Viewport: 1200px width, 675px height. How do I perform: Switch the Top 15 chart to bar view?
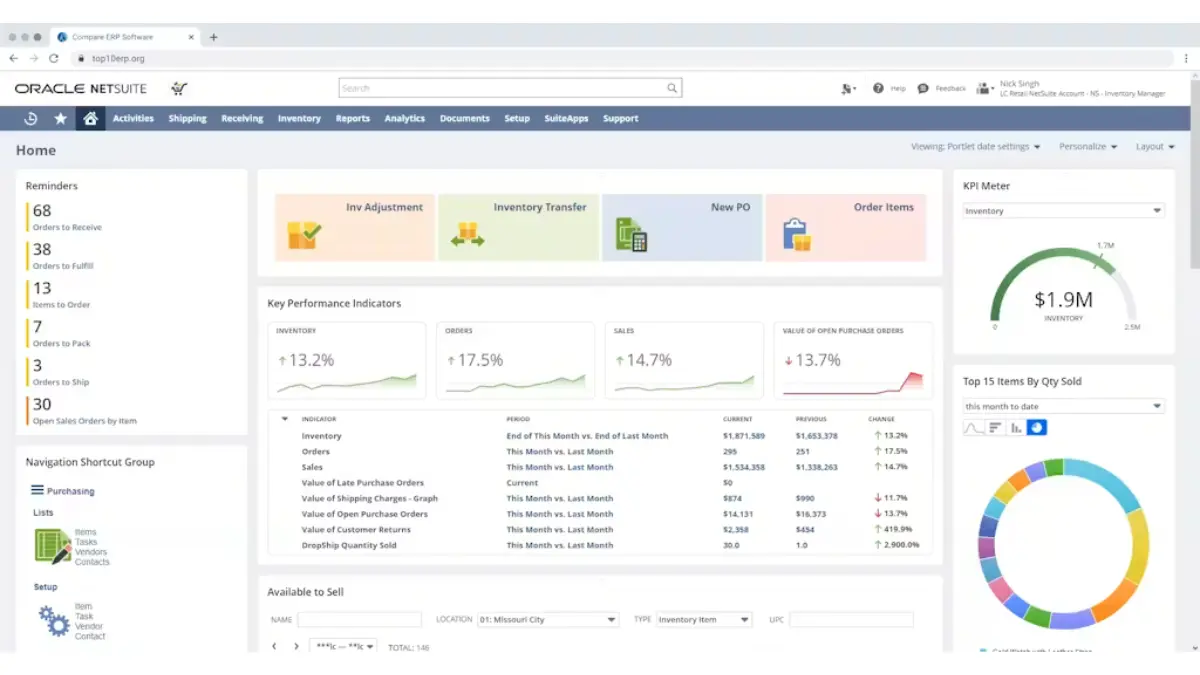(1017, 427)
